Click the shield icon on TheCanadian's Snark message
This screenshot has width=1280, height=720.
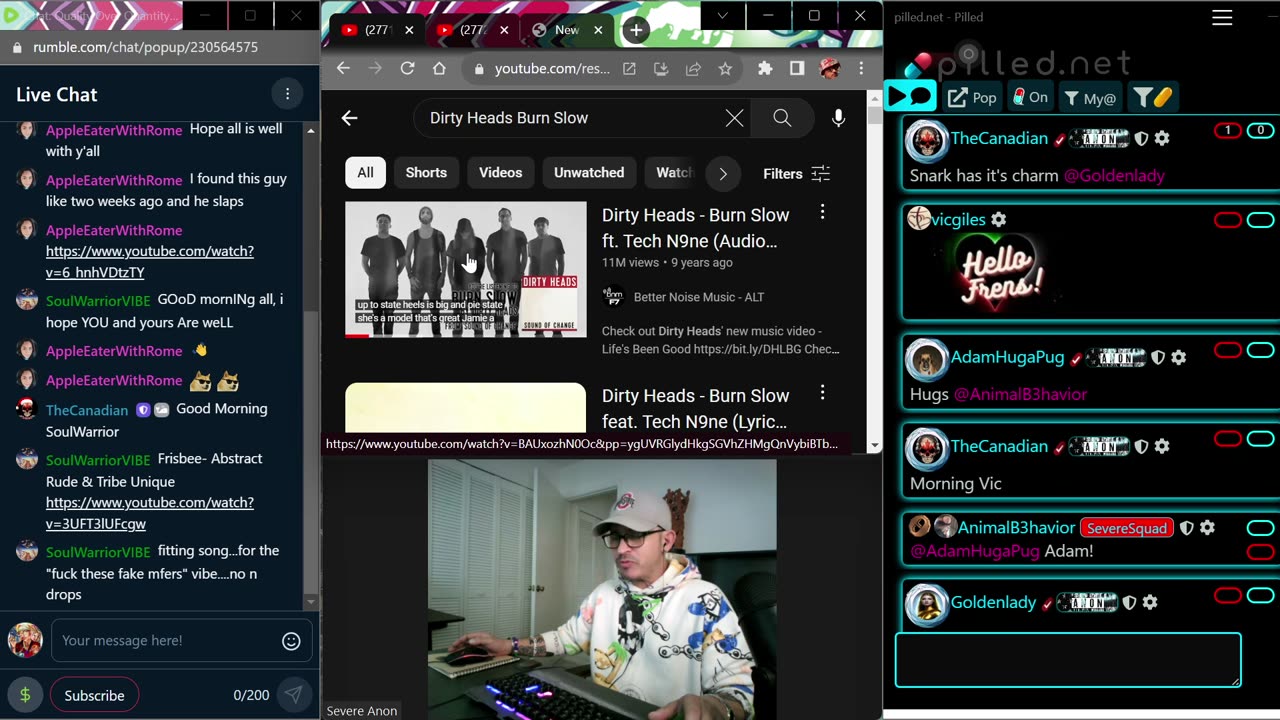point(1141,139)
